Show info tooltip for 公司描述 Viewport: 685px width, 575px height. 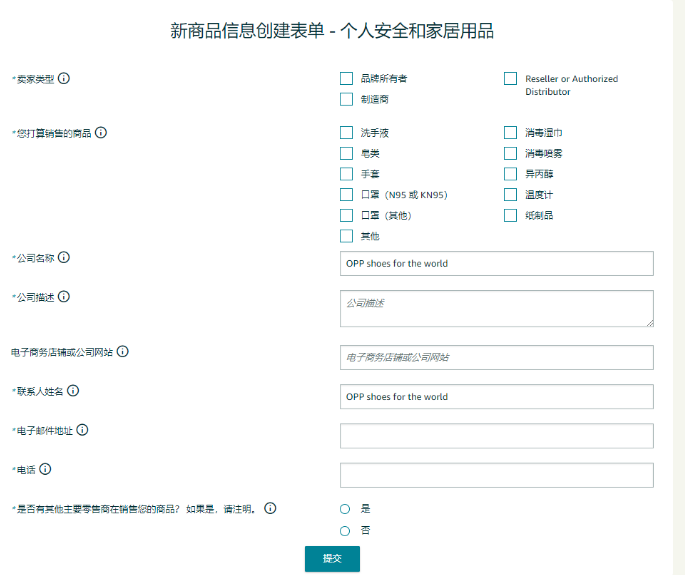coord(64,297)
